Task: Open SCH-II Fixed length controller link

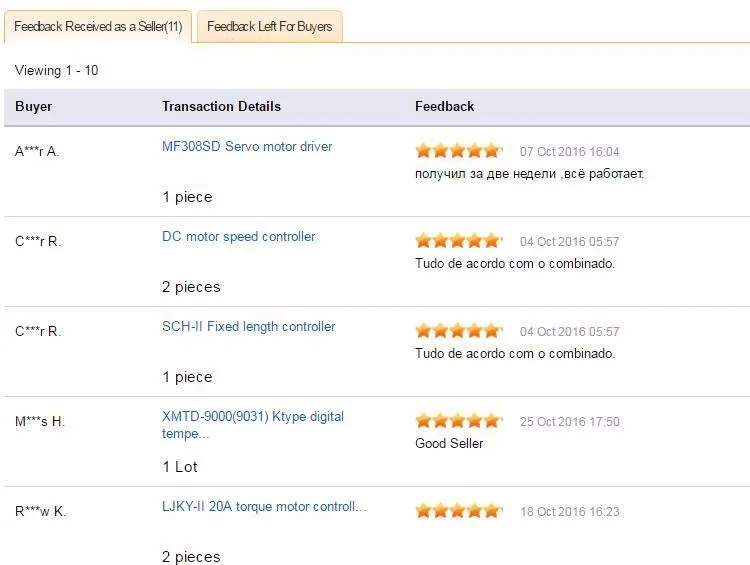Action: 248,326
